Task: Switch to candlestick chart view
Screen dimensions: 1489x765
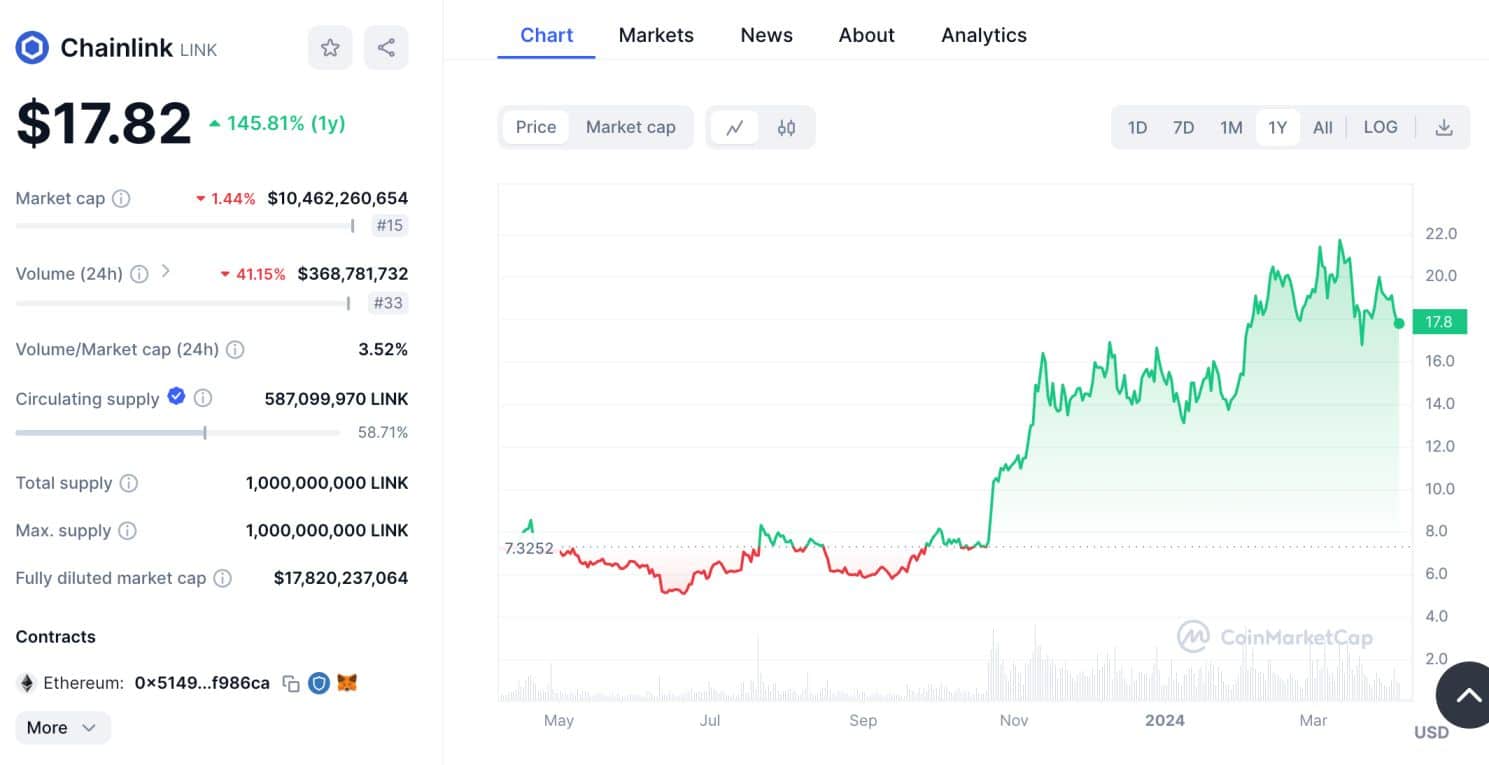Action: coord(786,127)
